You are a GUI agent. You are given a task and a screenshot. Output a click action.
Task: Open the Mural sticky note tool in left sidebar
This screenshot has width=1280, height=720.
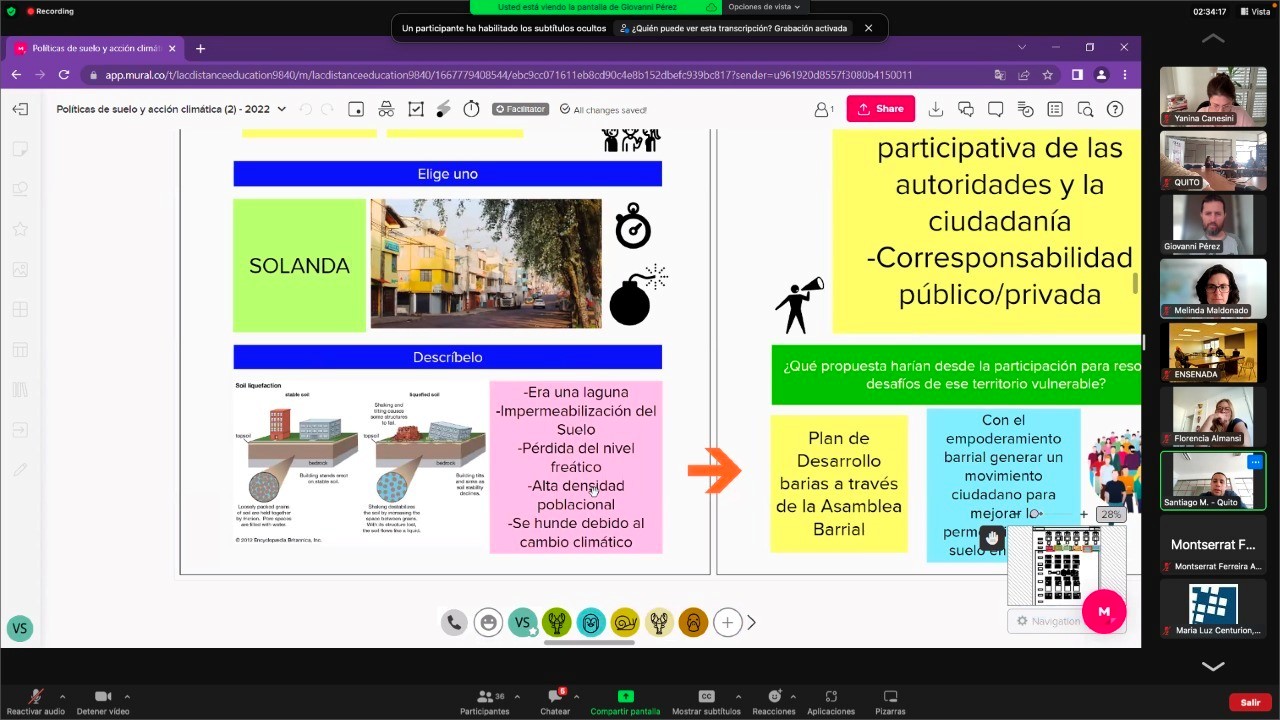tap(20, 149)
